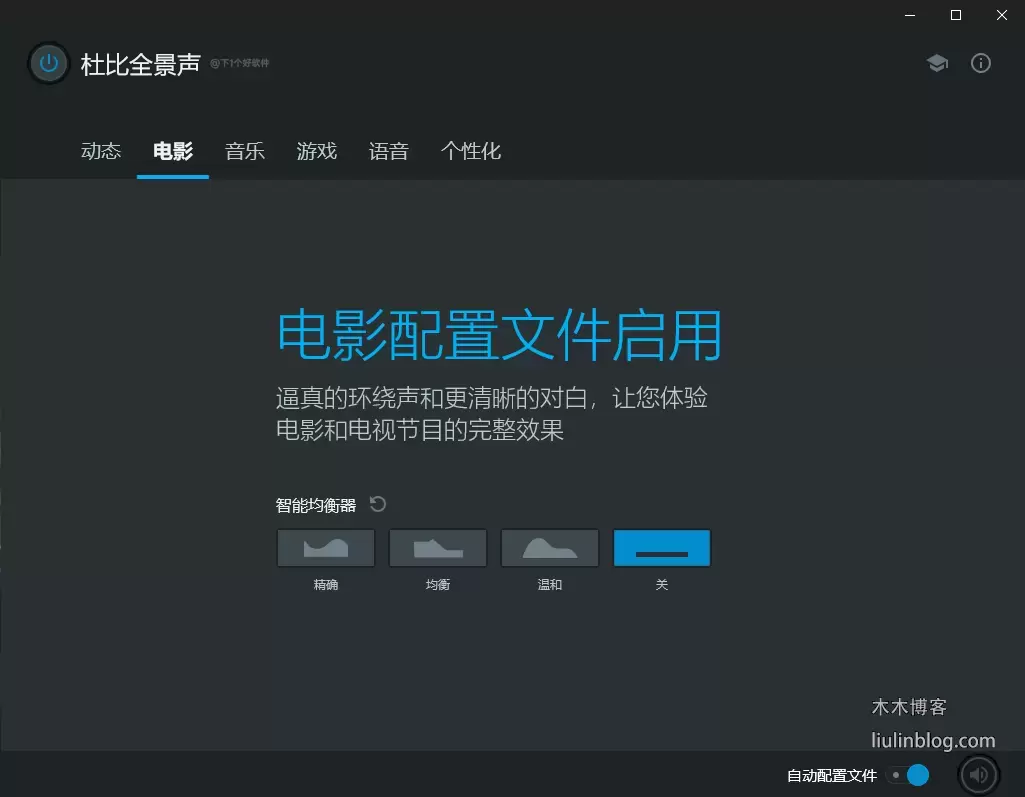Disable the 自动配置文件 switch
This screenshot has width=1025, height=797.
click(x=908, y=775)
